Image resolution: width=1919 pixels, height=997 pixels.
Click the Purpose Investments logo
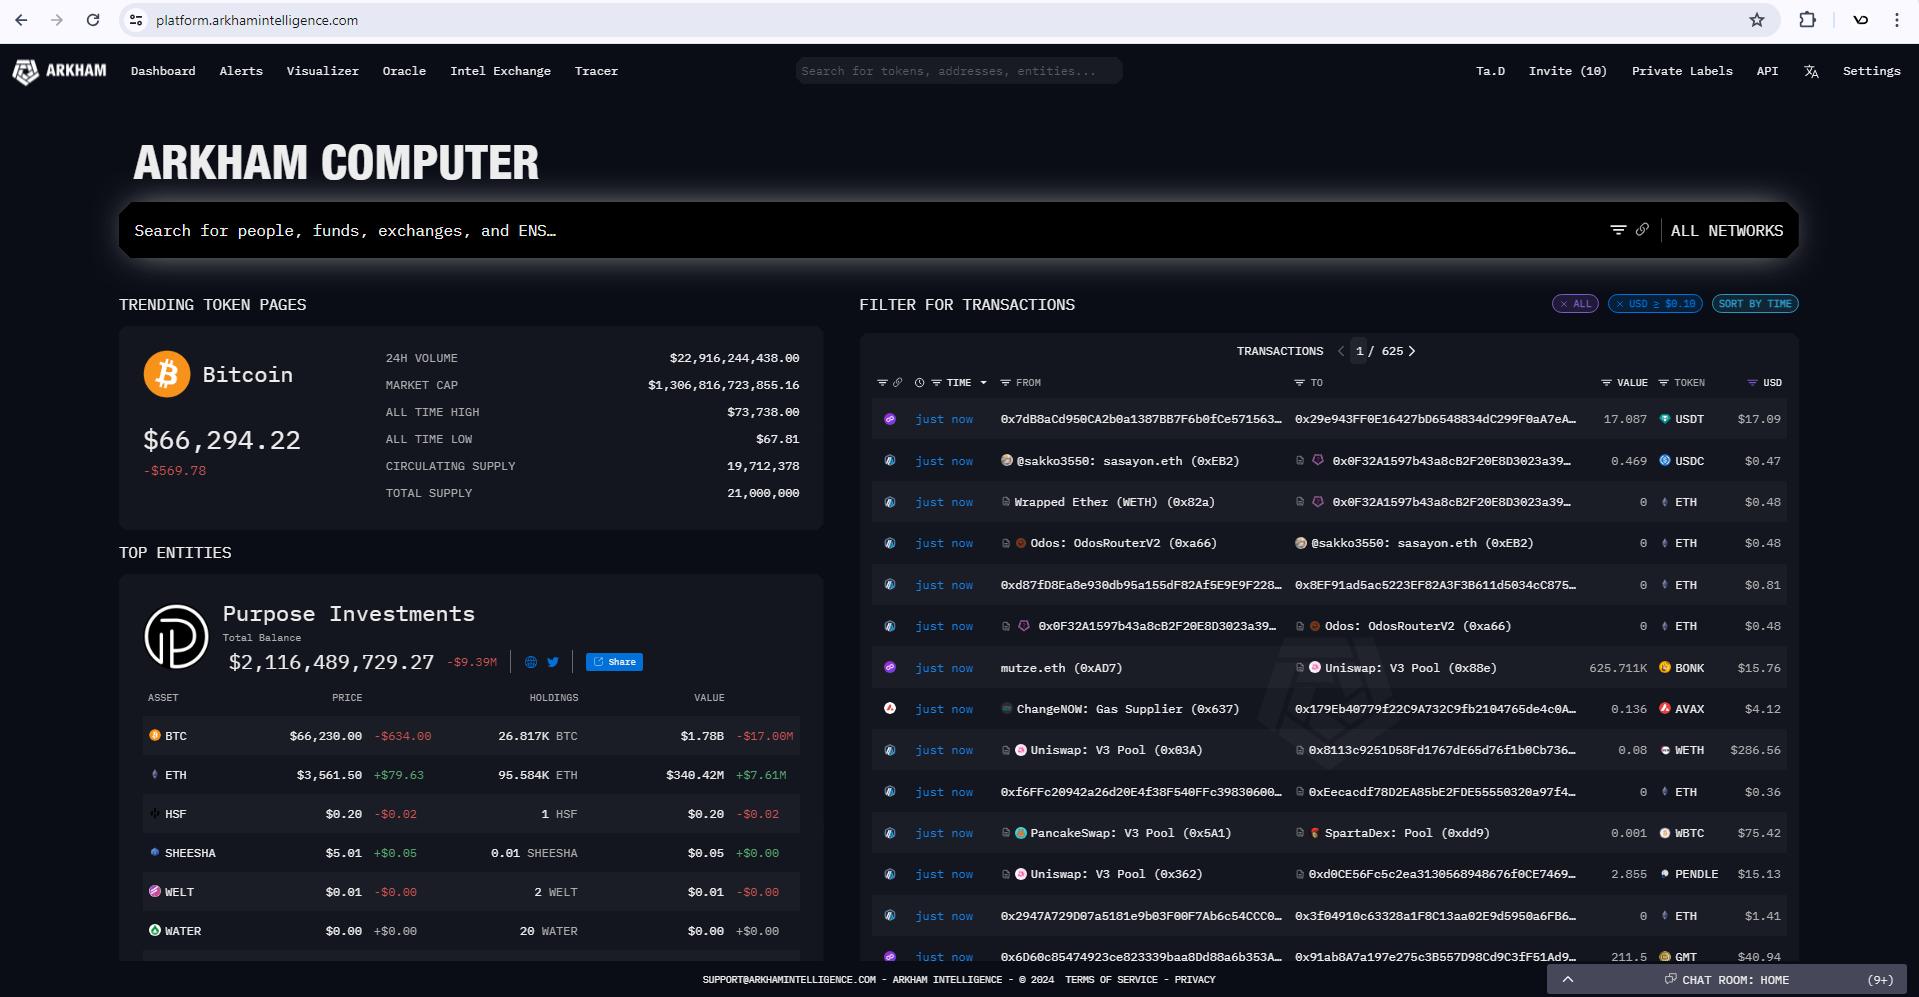tap(177, 636)
